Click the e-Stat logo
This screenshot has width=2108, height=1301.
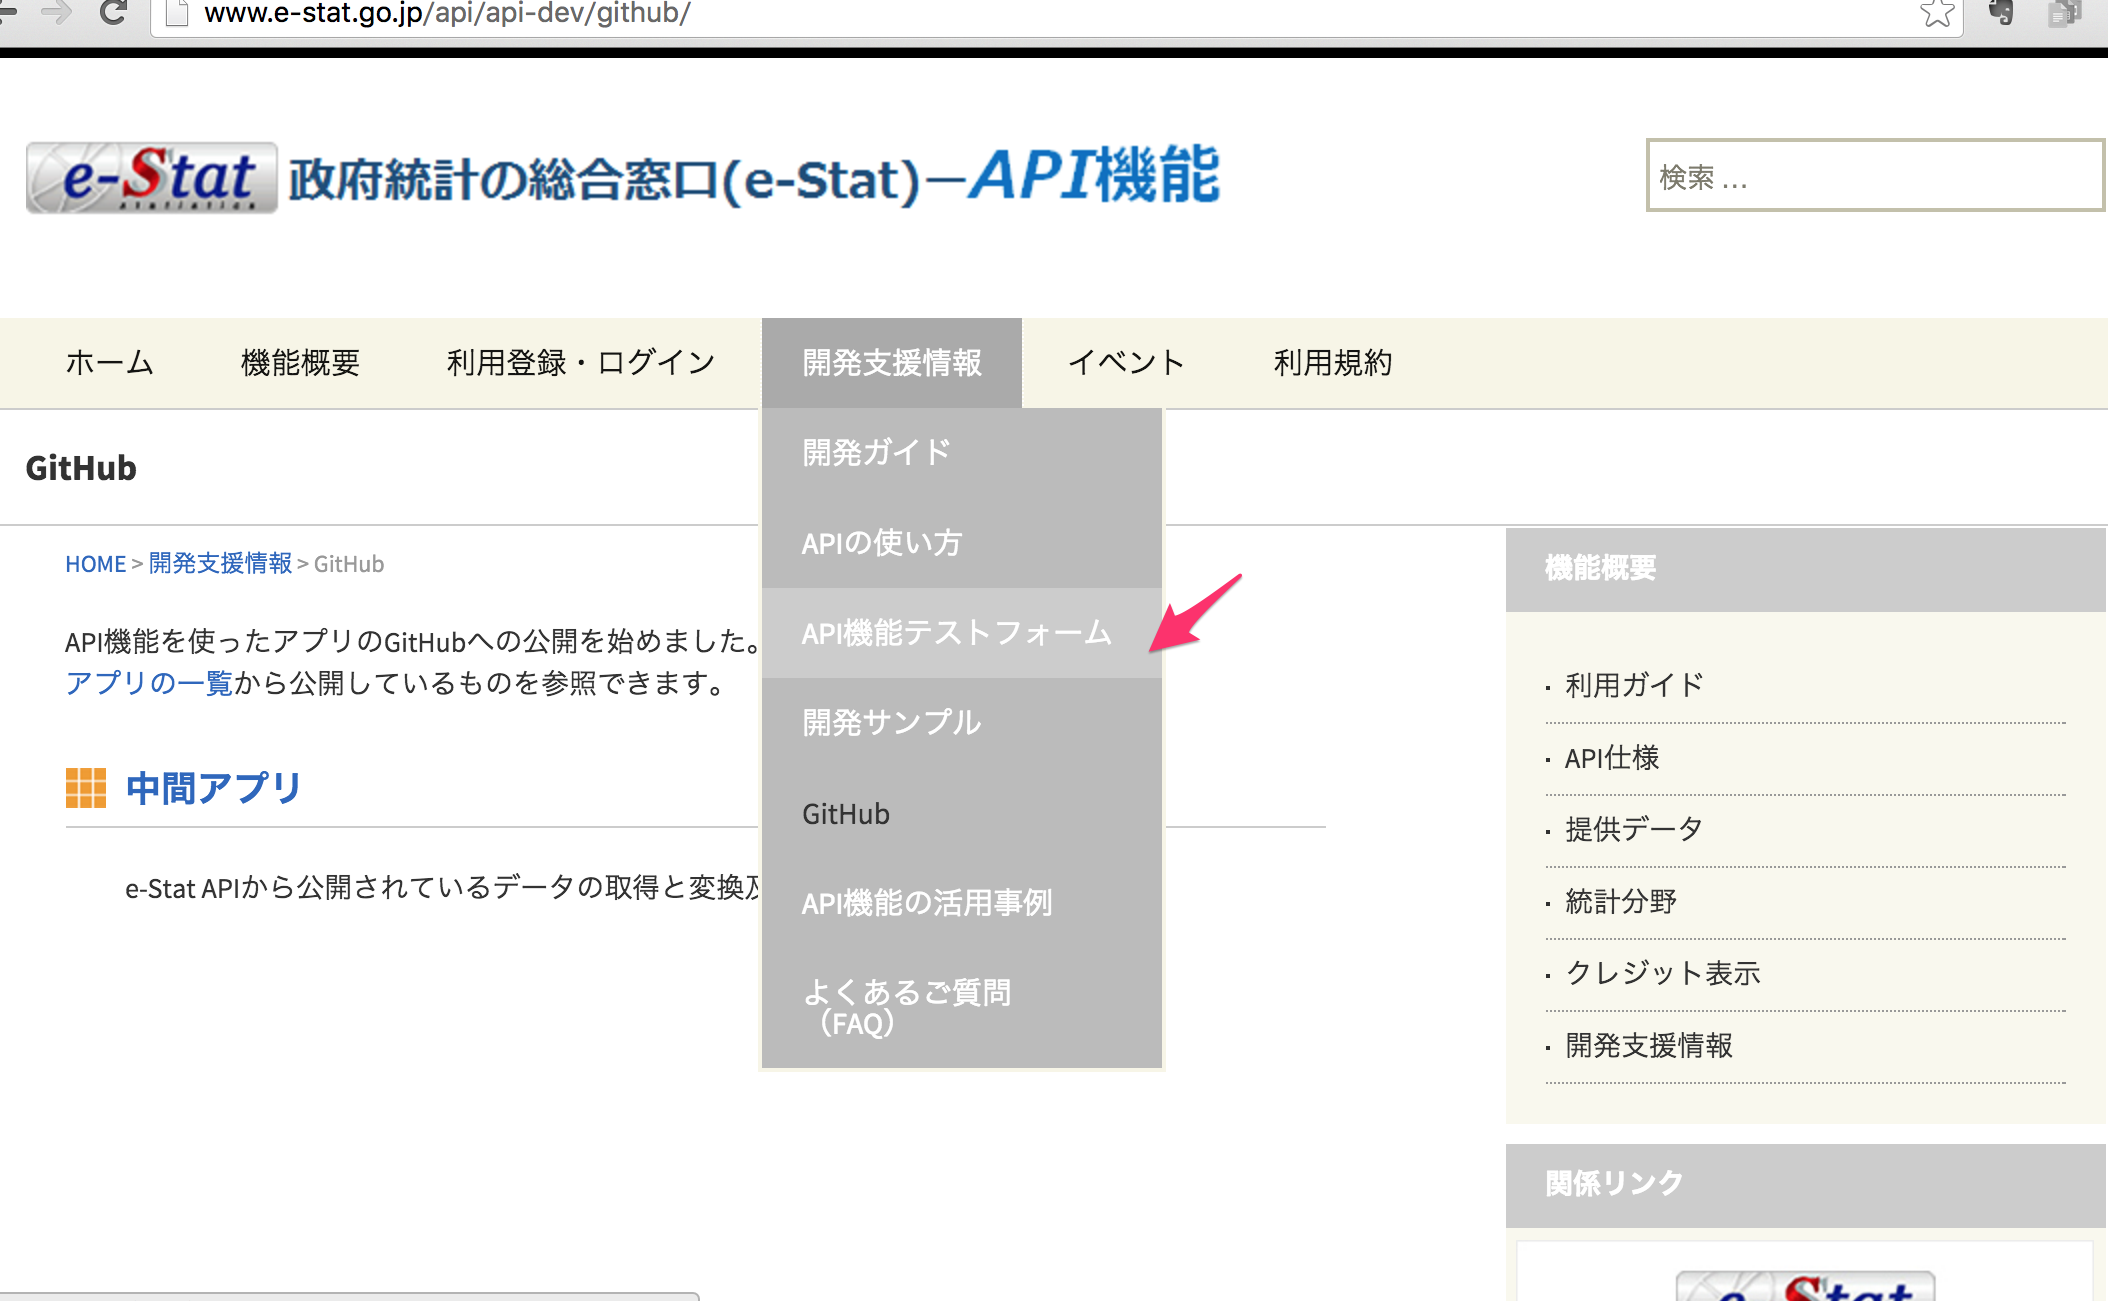[x=148, y=178]
